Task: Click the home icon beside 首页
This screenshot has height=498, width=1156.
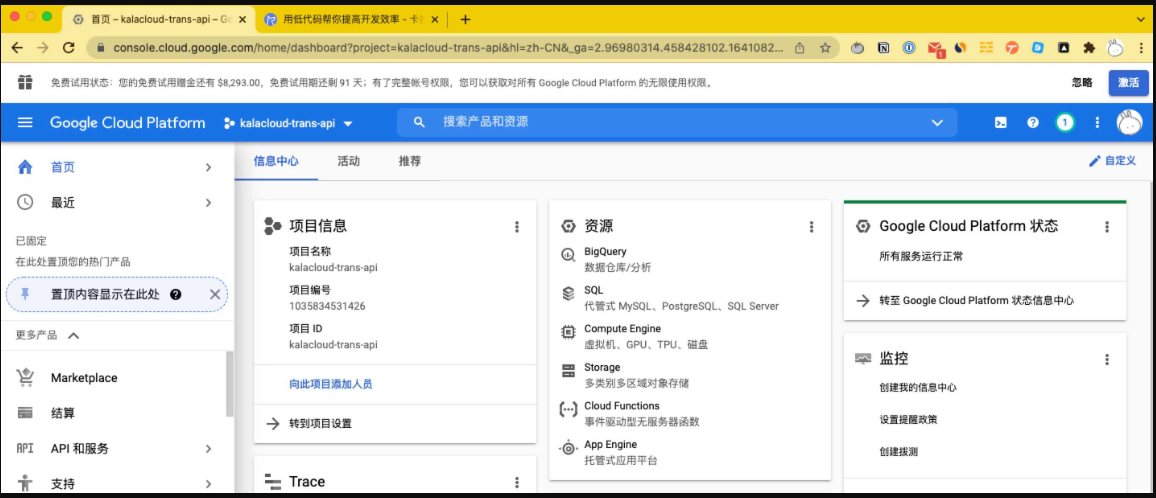Action: point(25,167)
